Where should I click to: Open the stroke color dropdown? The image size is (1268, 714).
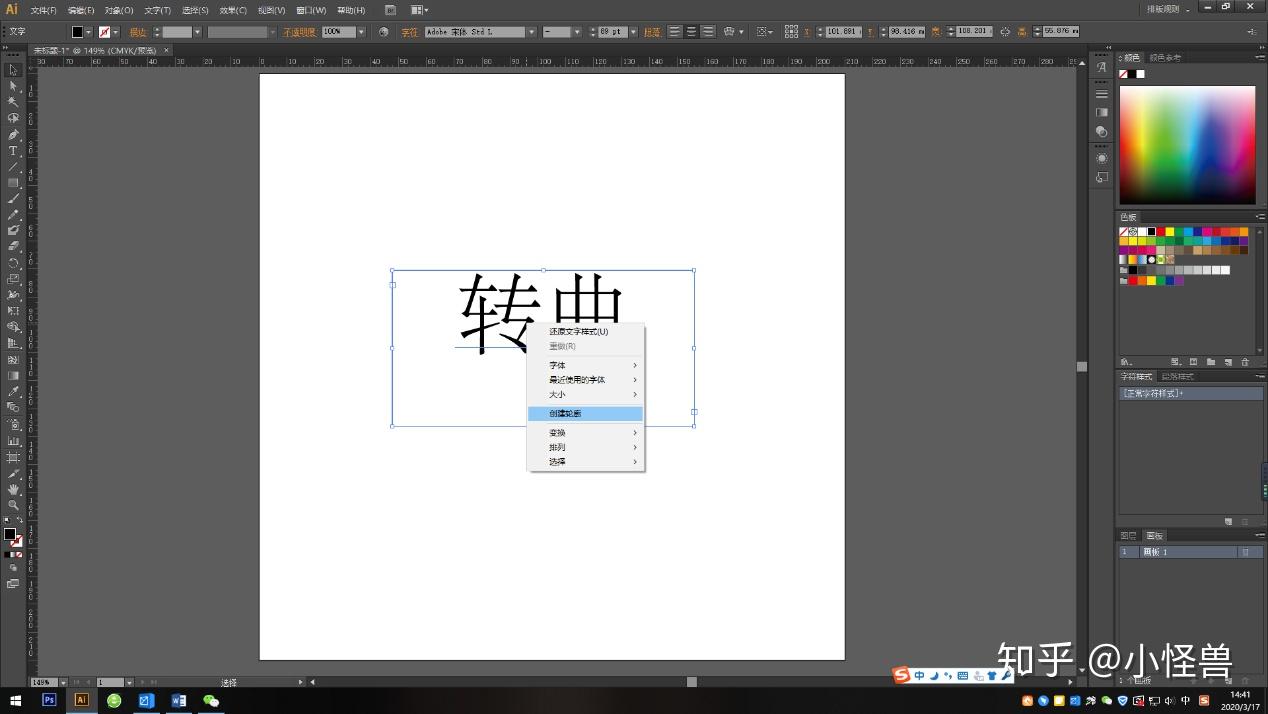coord(115,32)
